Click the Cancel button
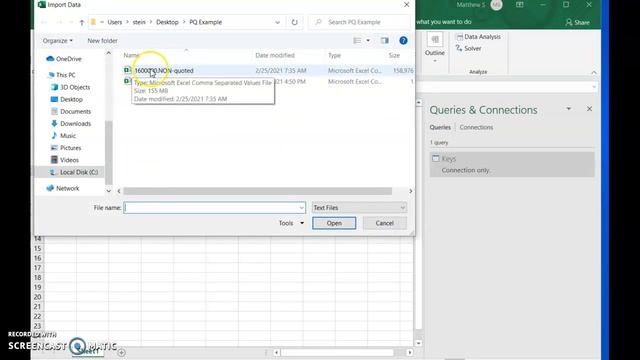The height and width of the screenshot is (360, 640). point(384,223)
